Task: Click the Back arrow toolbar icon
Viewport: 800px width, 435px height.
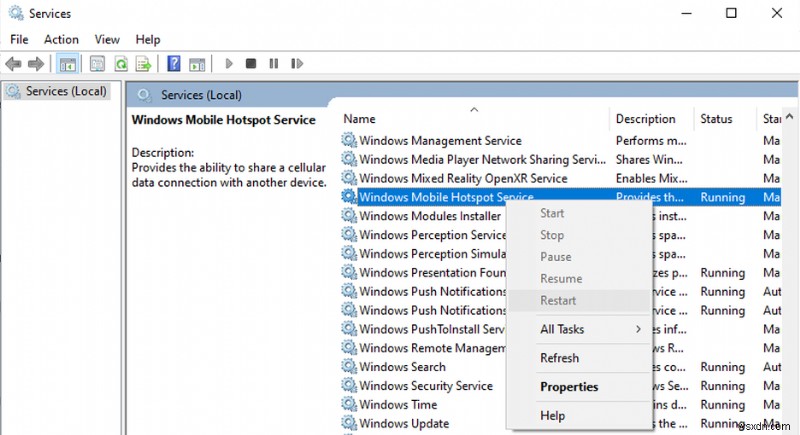Action: tap(13, 64)
